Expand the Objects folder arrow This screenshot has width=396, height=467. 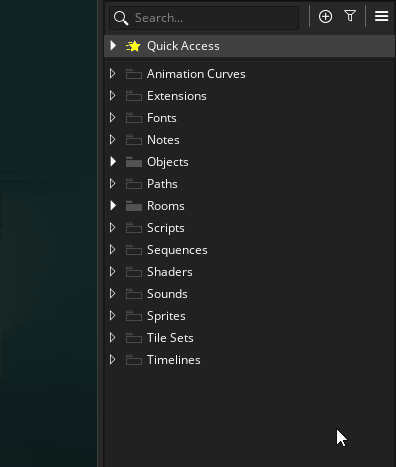(113, 162)
